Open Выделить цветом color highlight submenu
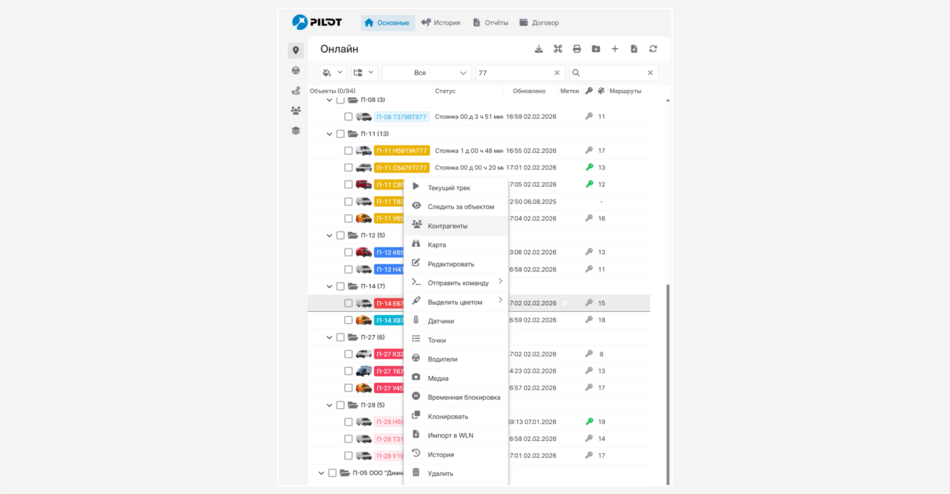 455,302
